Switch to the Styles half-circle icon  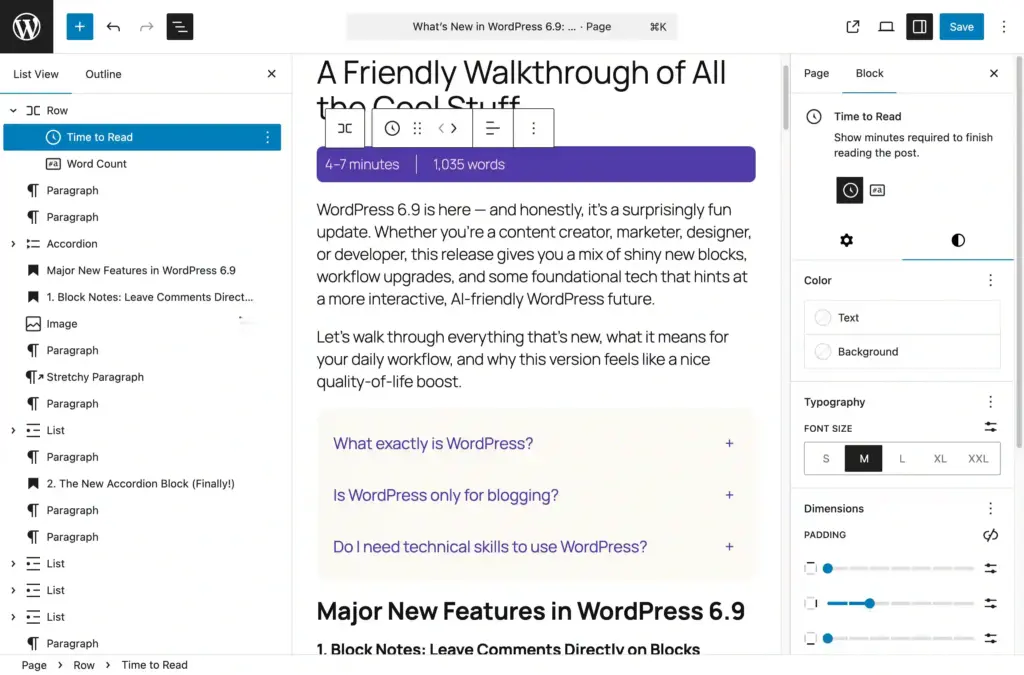[x=957, y=240]
